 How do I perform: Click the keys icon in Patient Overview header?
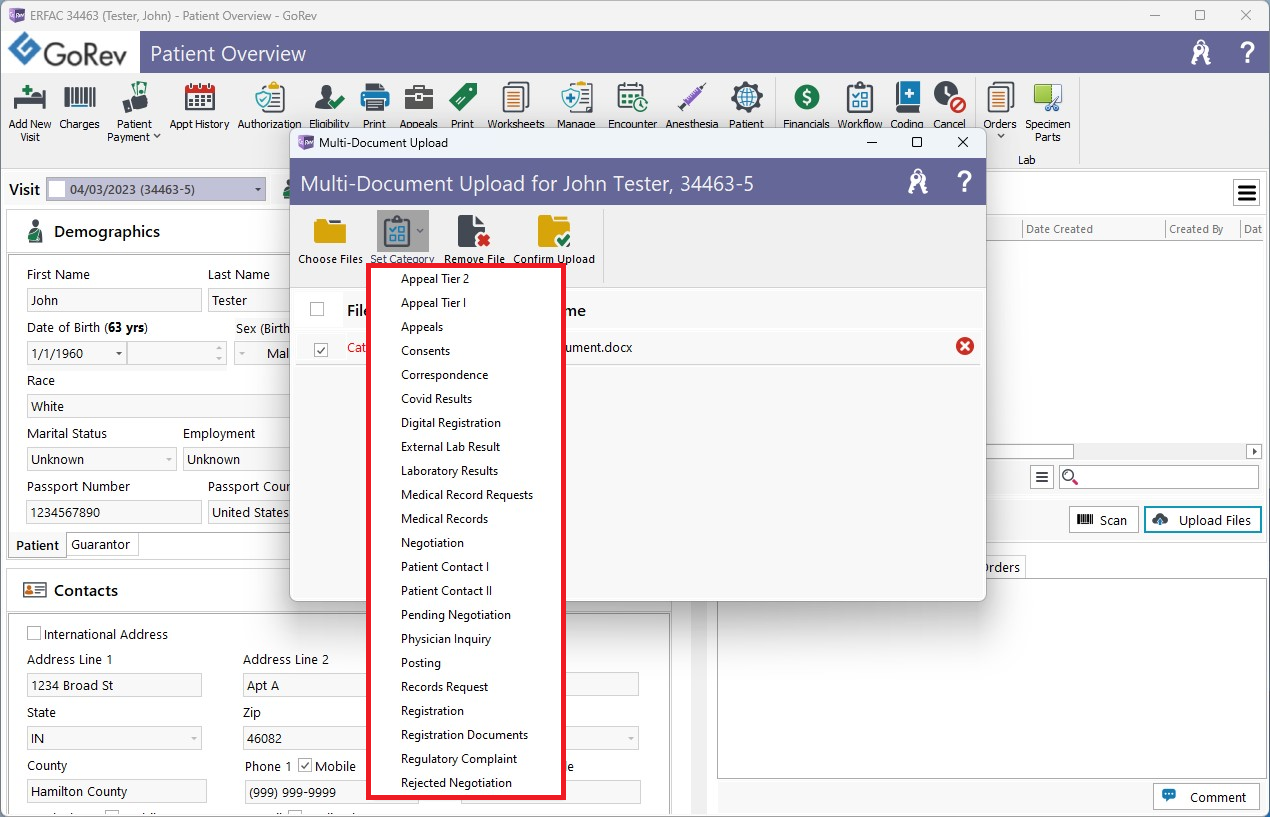pos(1201,53)
